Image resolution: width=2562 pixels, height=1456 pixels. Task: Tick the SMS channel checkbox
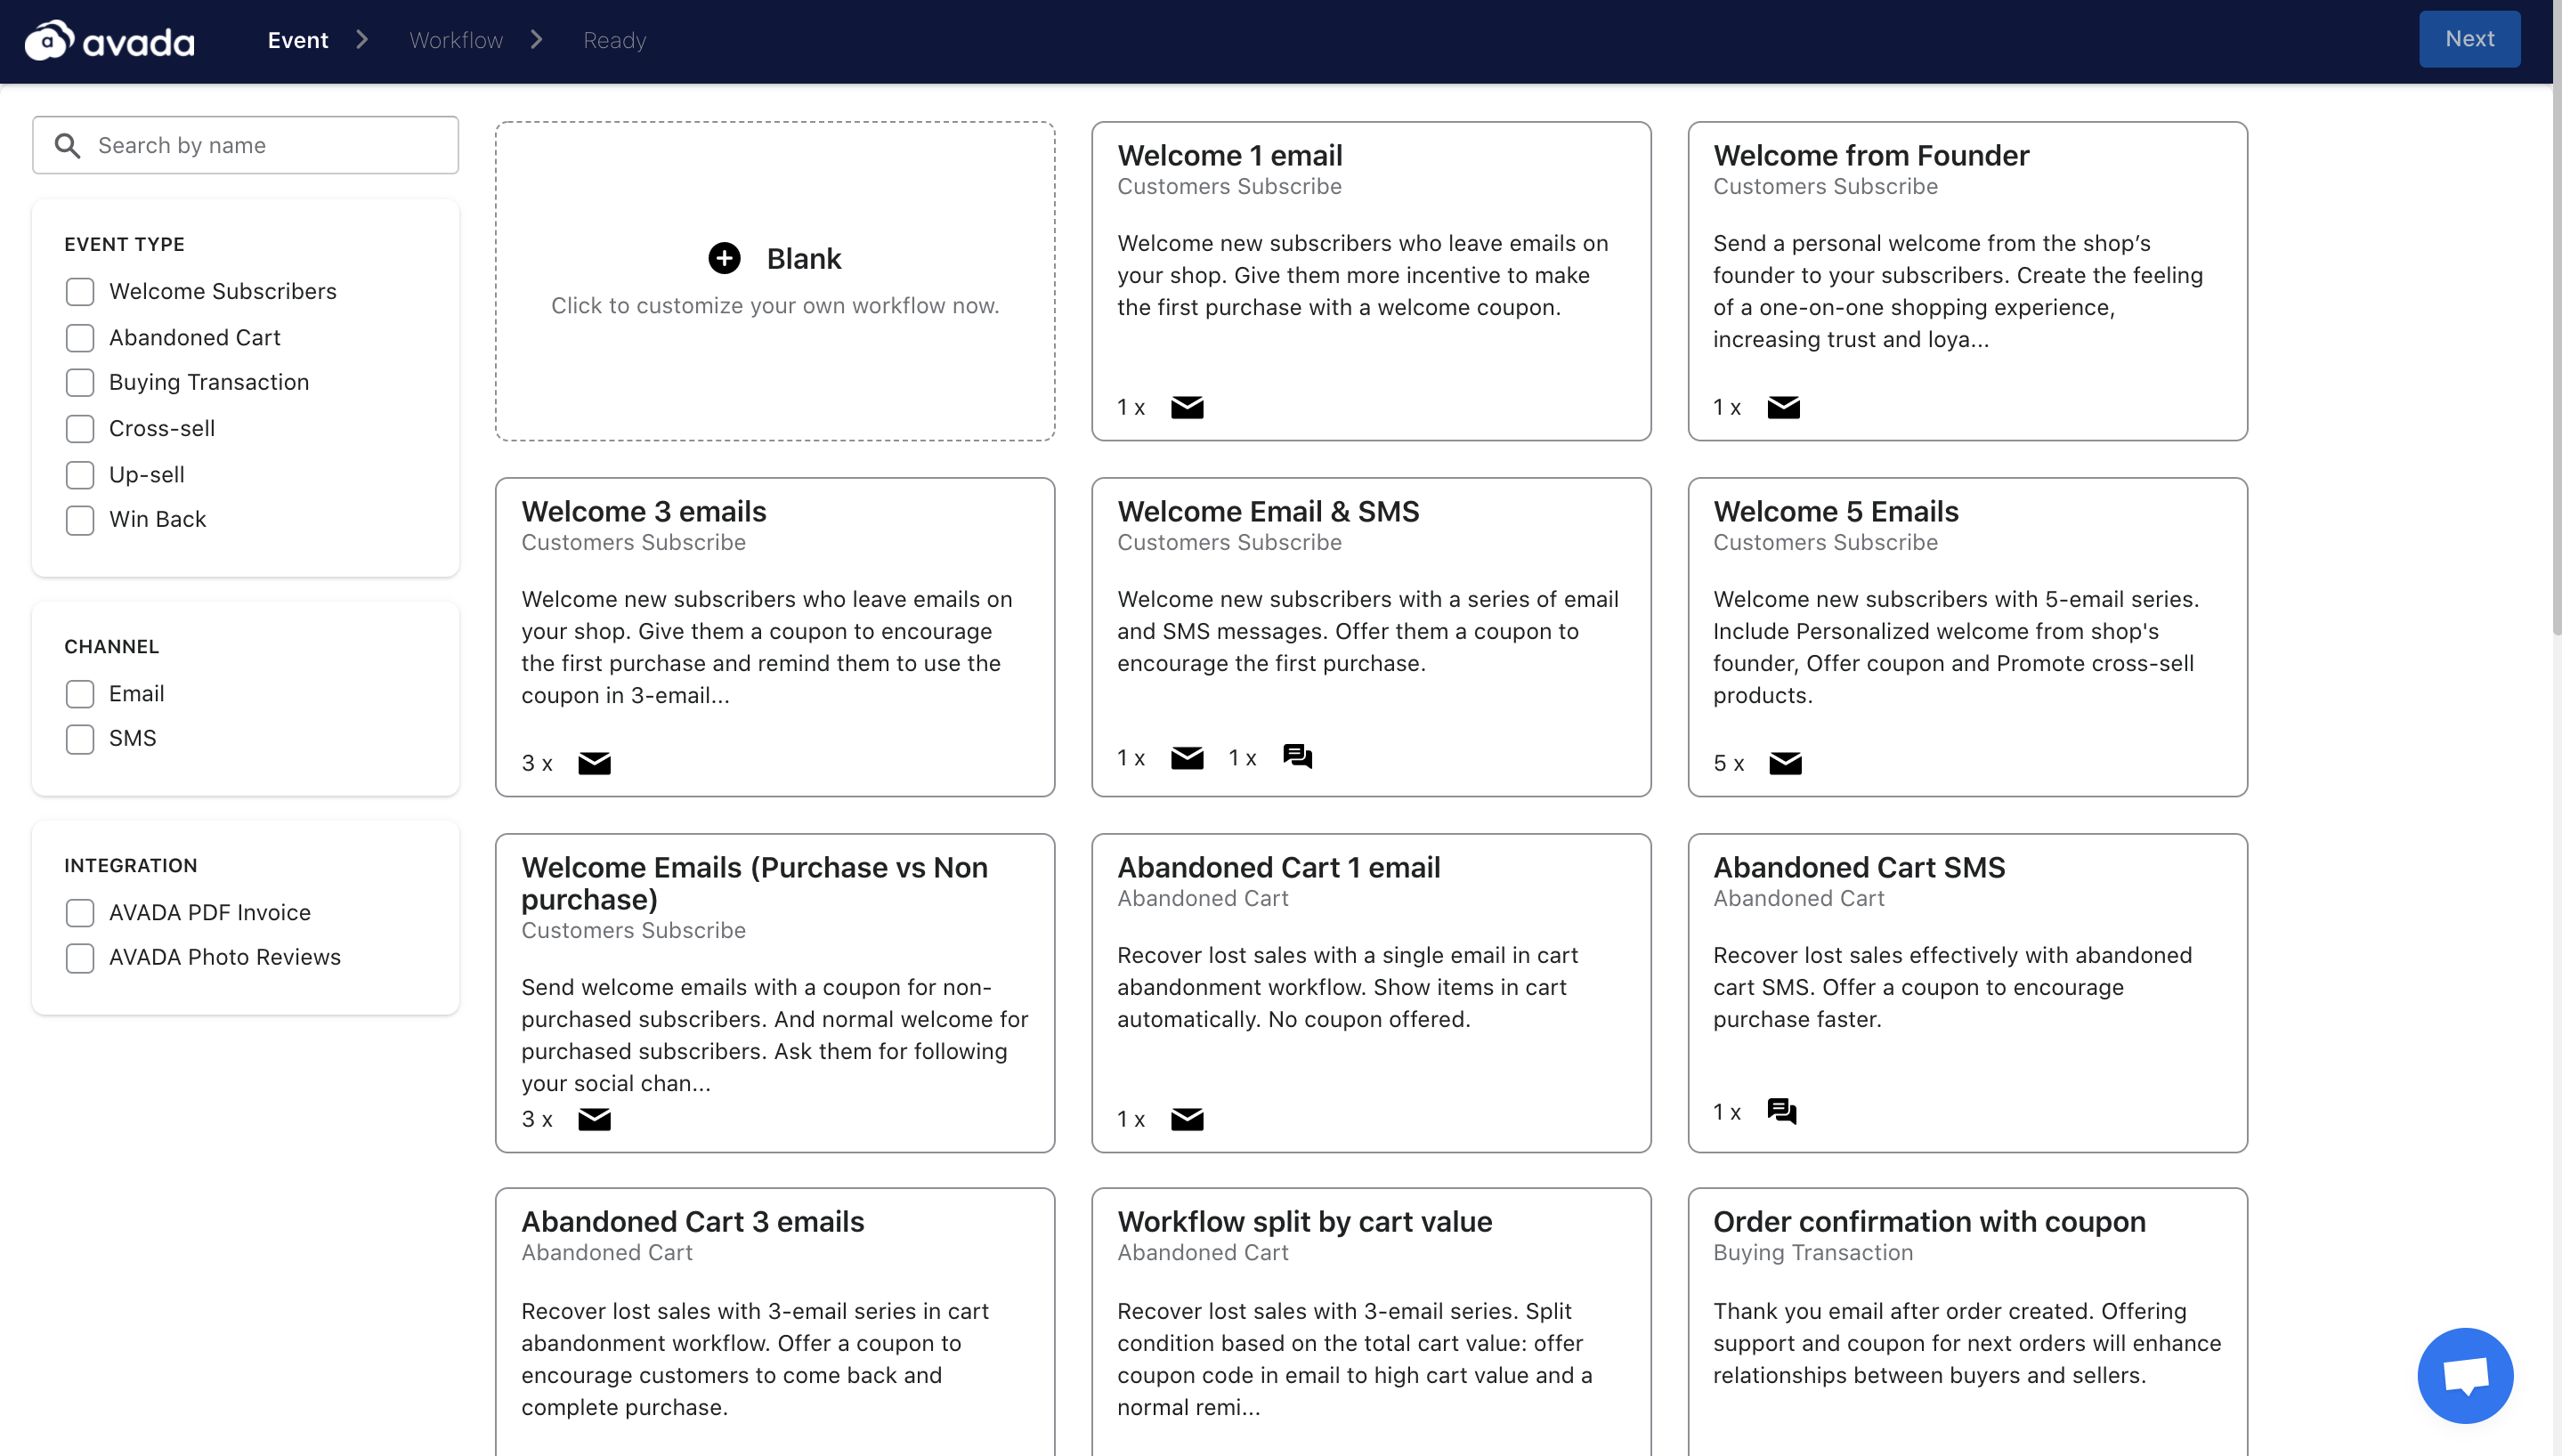[80, 739]
